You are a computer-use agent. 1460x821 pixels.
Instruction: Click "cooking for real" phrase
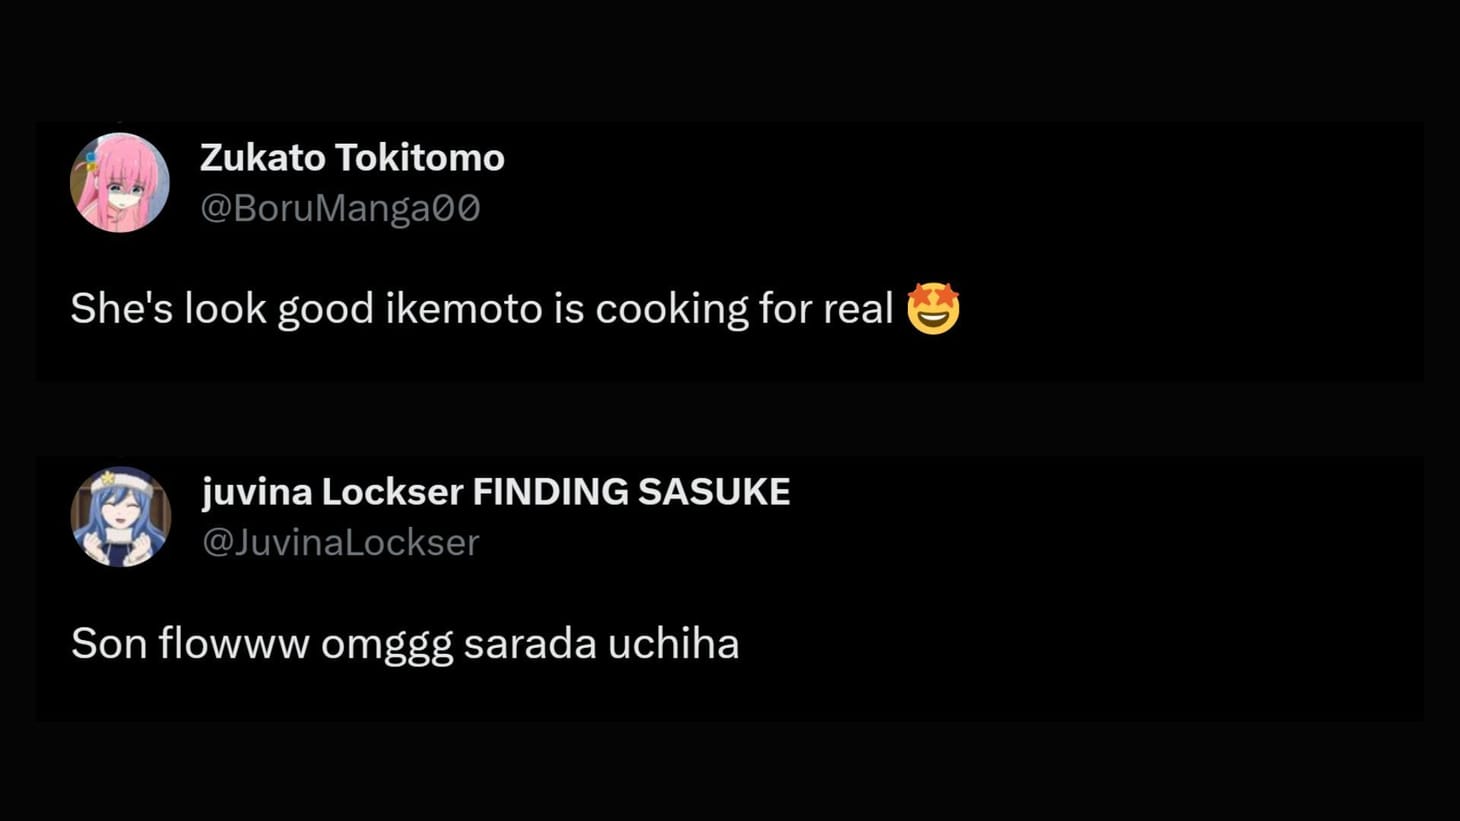click(744, 309)
